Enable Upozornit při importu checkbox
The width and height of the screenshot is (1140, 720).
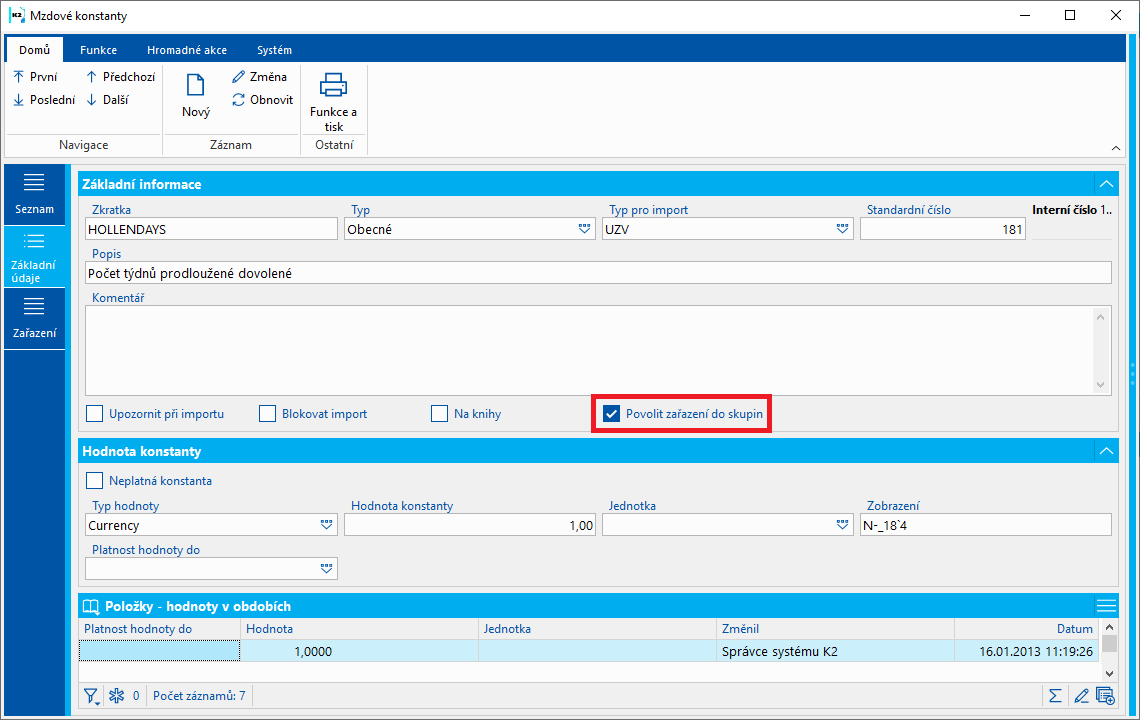click(95, 414)
